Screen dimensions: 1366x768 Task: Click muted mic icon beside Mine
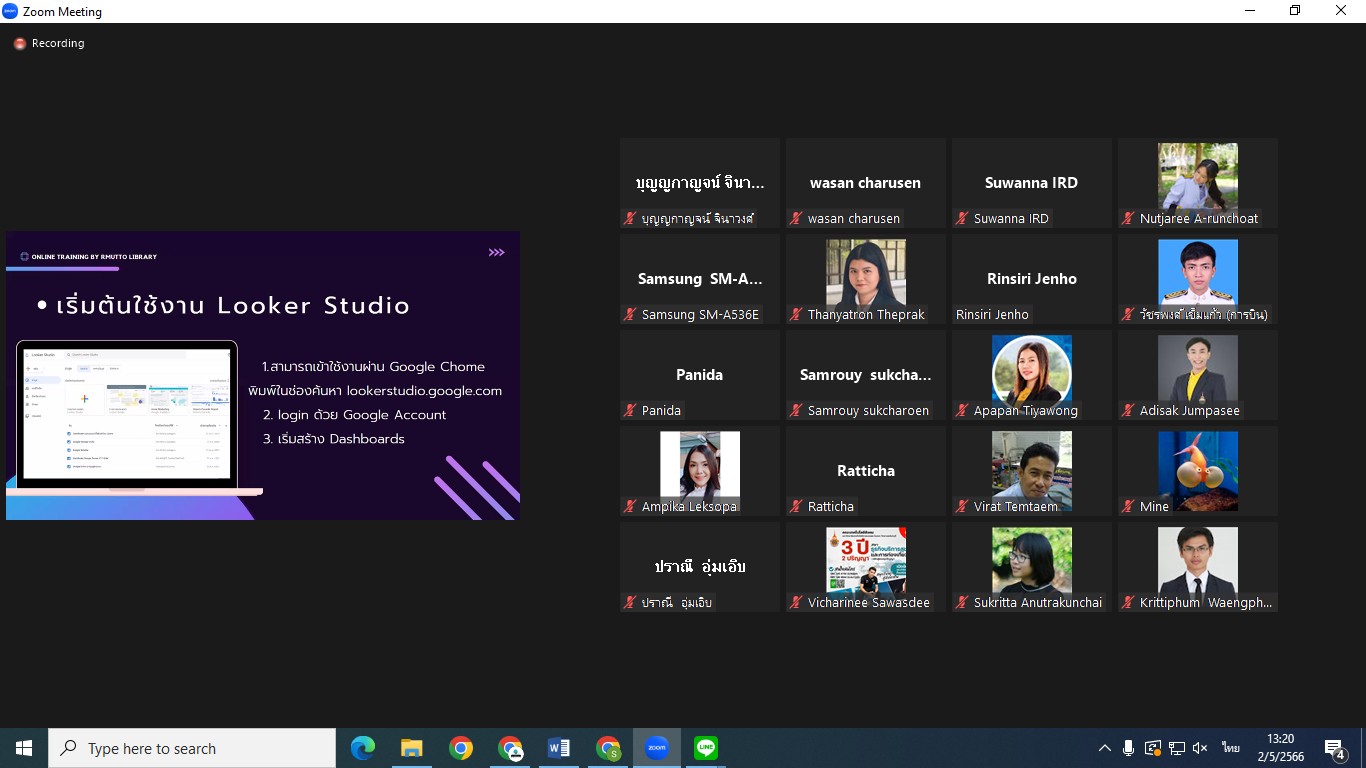point(1128,506)
